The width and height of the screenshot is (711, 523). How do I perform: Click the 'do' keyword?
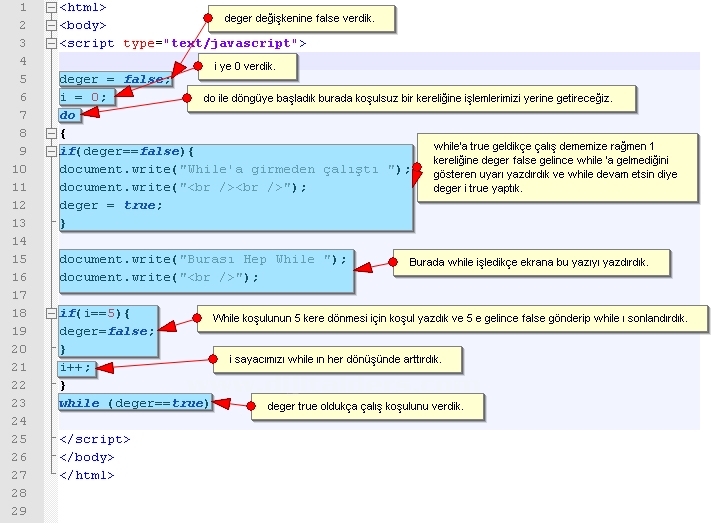coord(67,115)
